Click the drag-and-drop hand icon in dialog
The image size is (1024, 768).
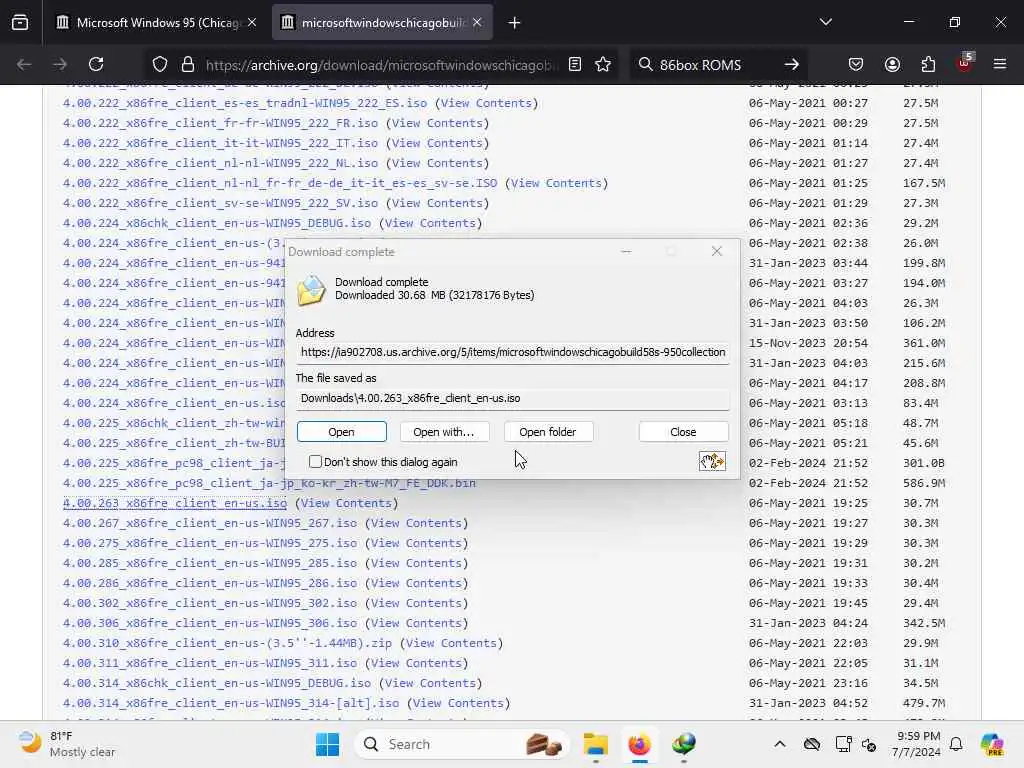[712, 461]
